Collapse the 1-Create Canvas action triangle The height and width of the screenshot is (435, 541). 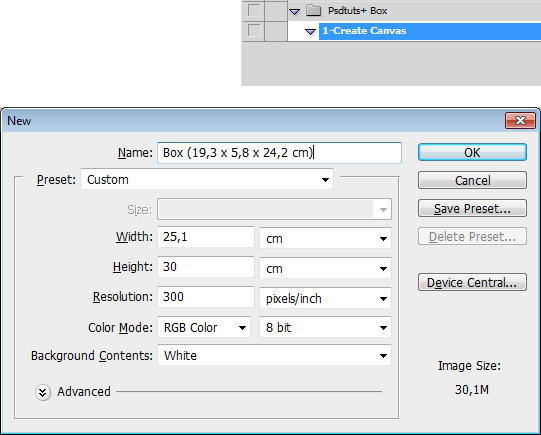click(311, 31)
